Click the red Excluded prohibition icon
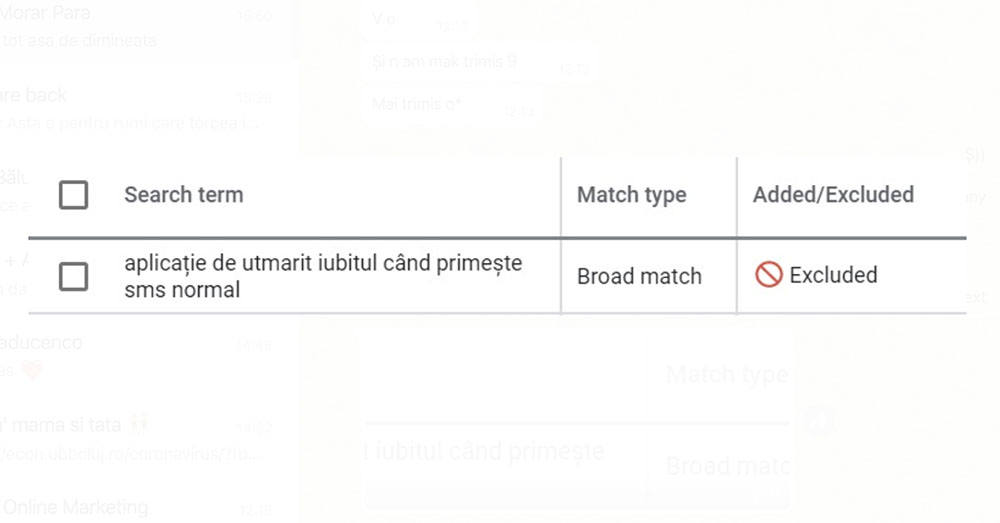Image resolution: width=1000 pixels, height=523 pixels. (768, 275)
